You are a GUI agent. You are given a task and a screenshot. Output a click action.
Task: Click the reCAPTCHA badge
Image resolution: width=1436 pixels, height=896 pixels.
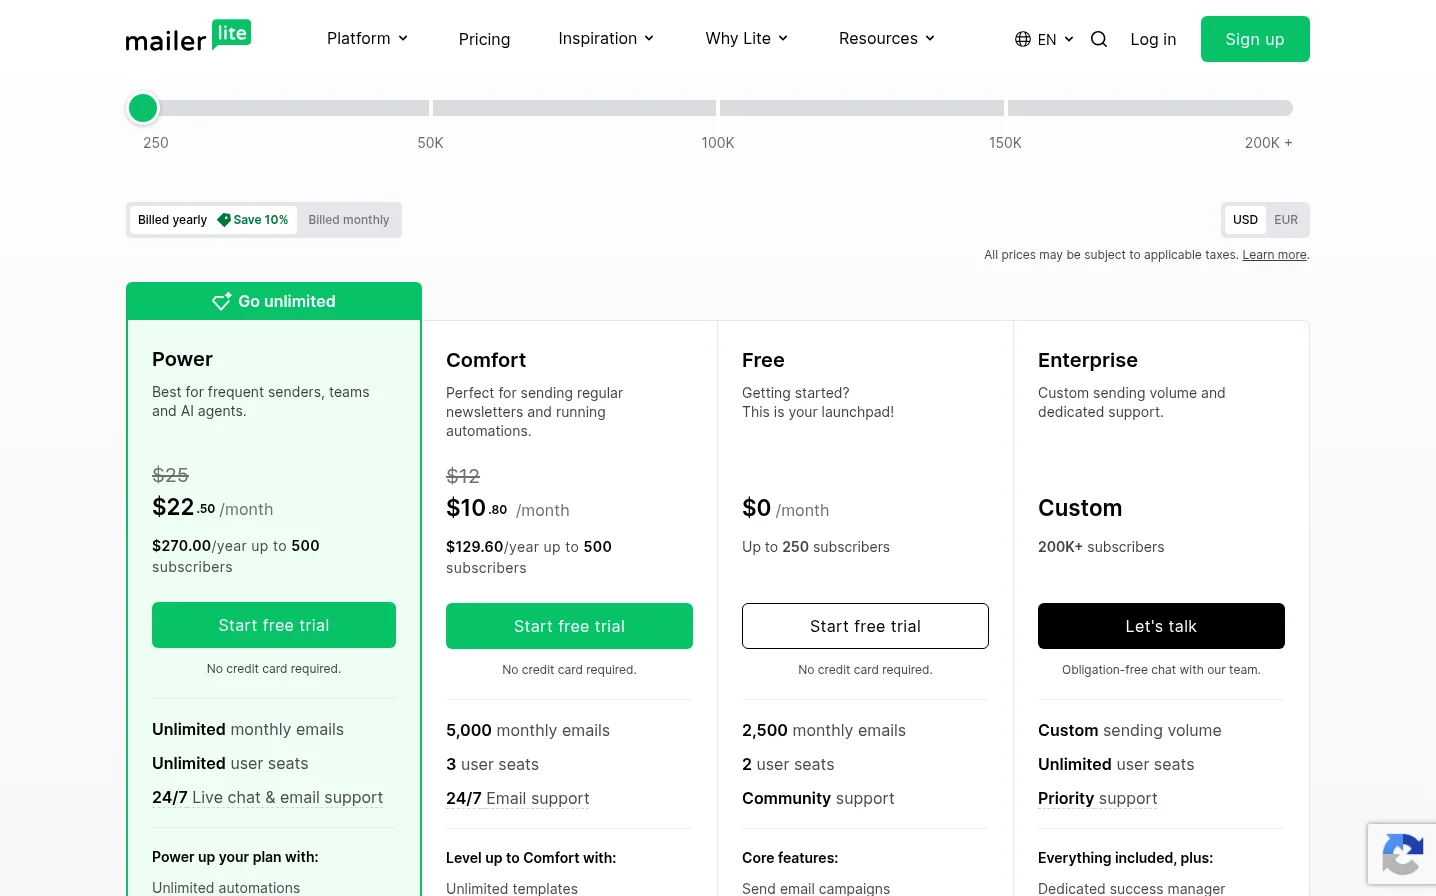pos(1402,854)
